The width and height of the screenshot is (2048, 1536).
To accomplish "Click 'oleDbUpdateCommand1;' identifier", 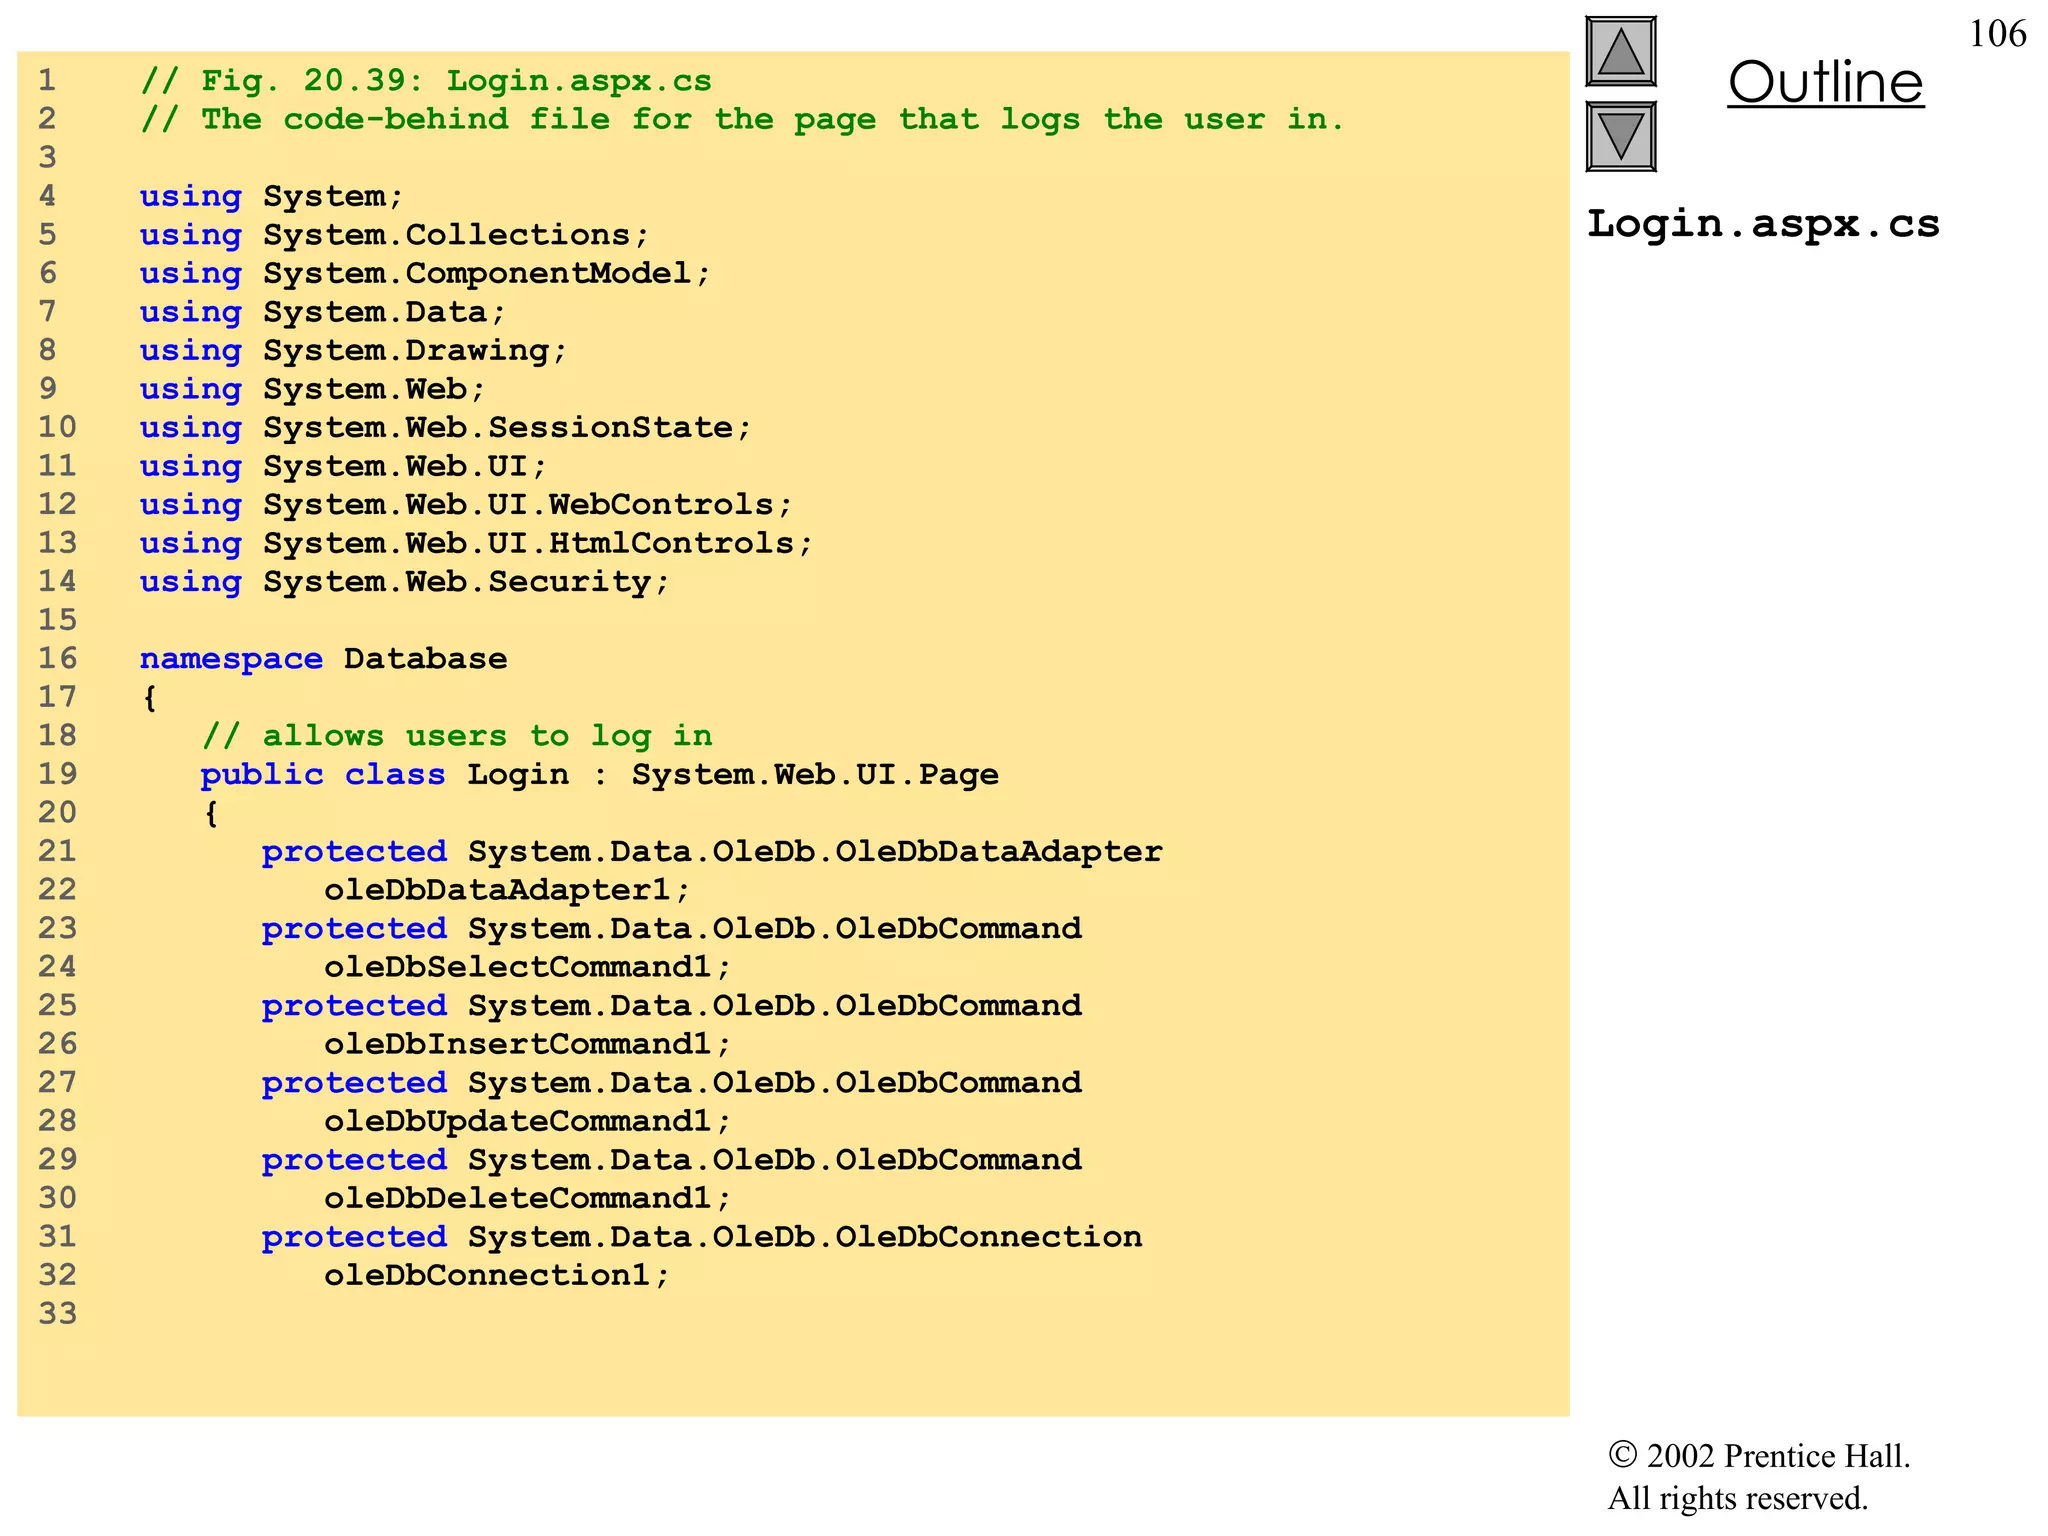I will [x=527, y=1121].
